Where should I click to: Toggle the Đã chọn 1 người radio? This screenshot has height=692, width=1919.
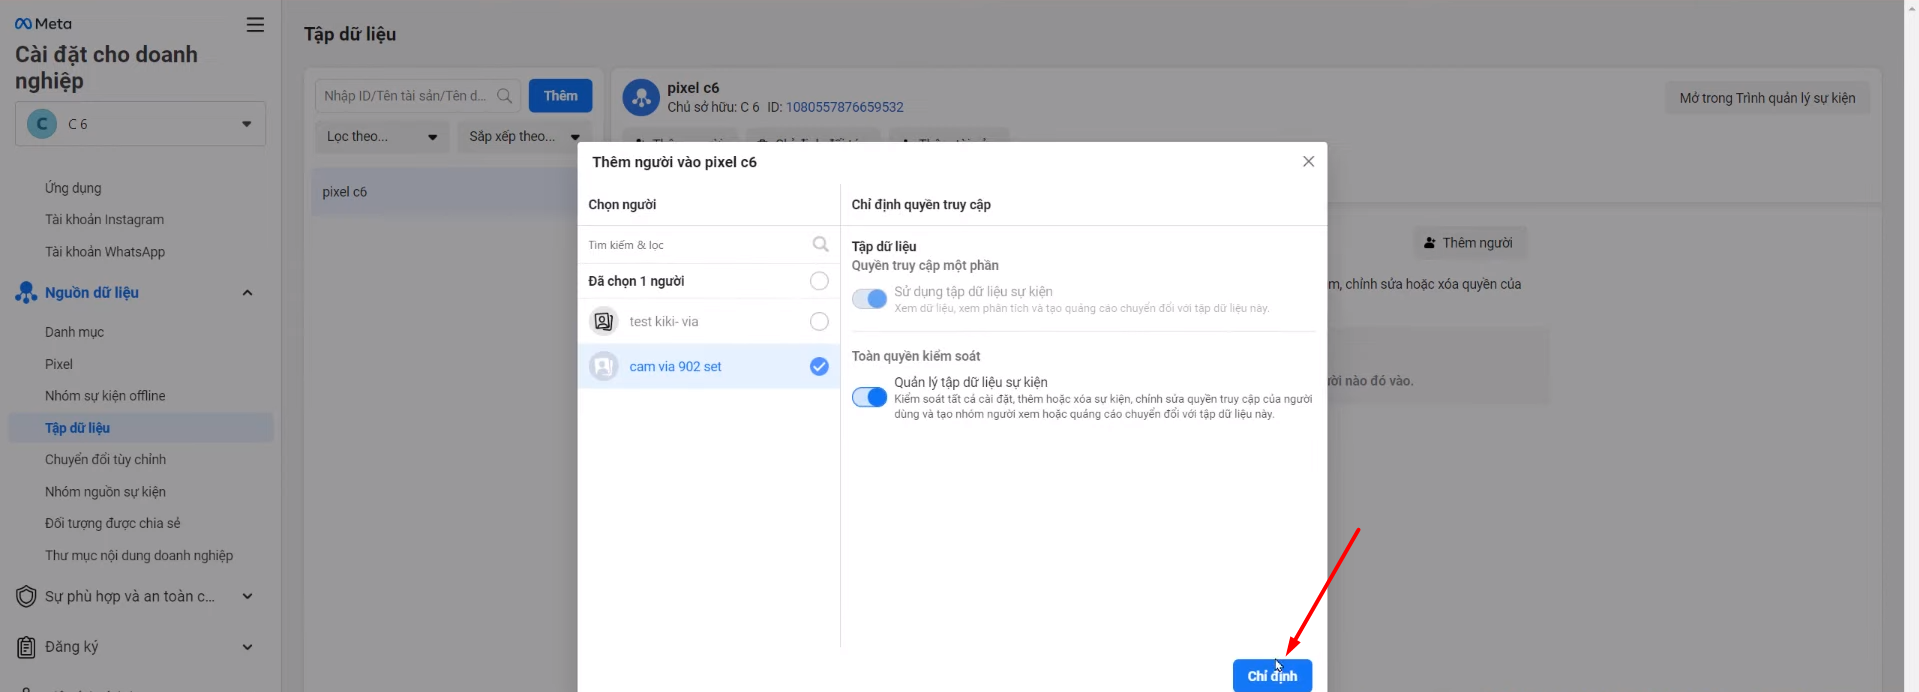pyautogui.click(x=819, y=281)
